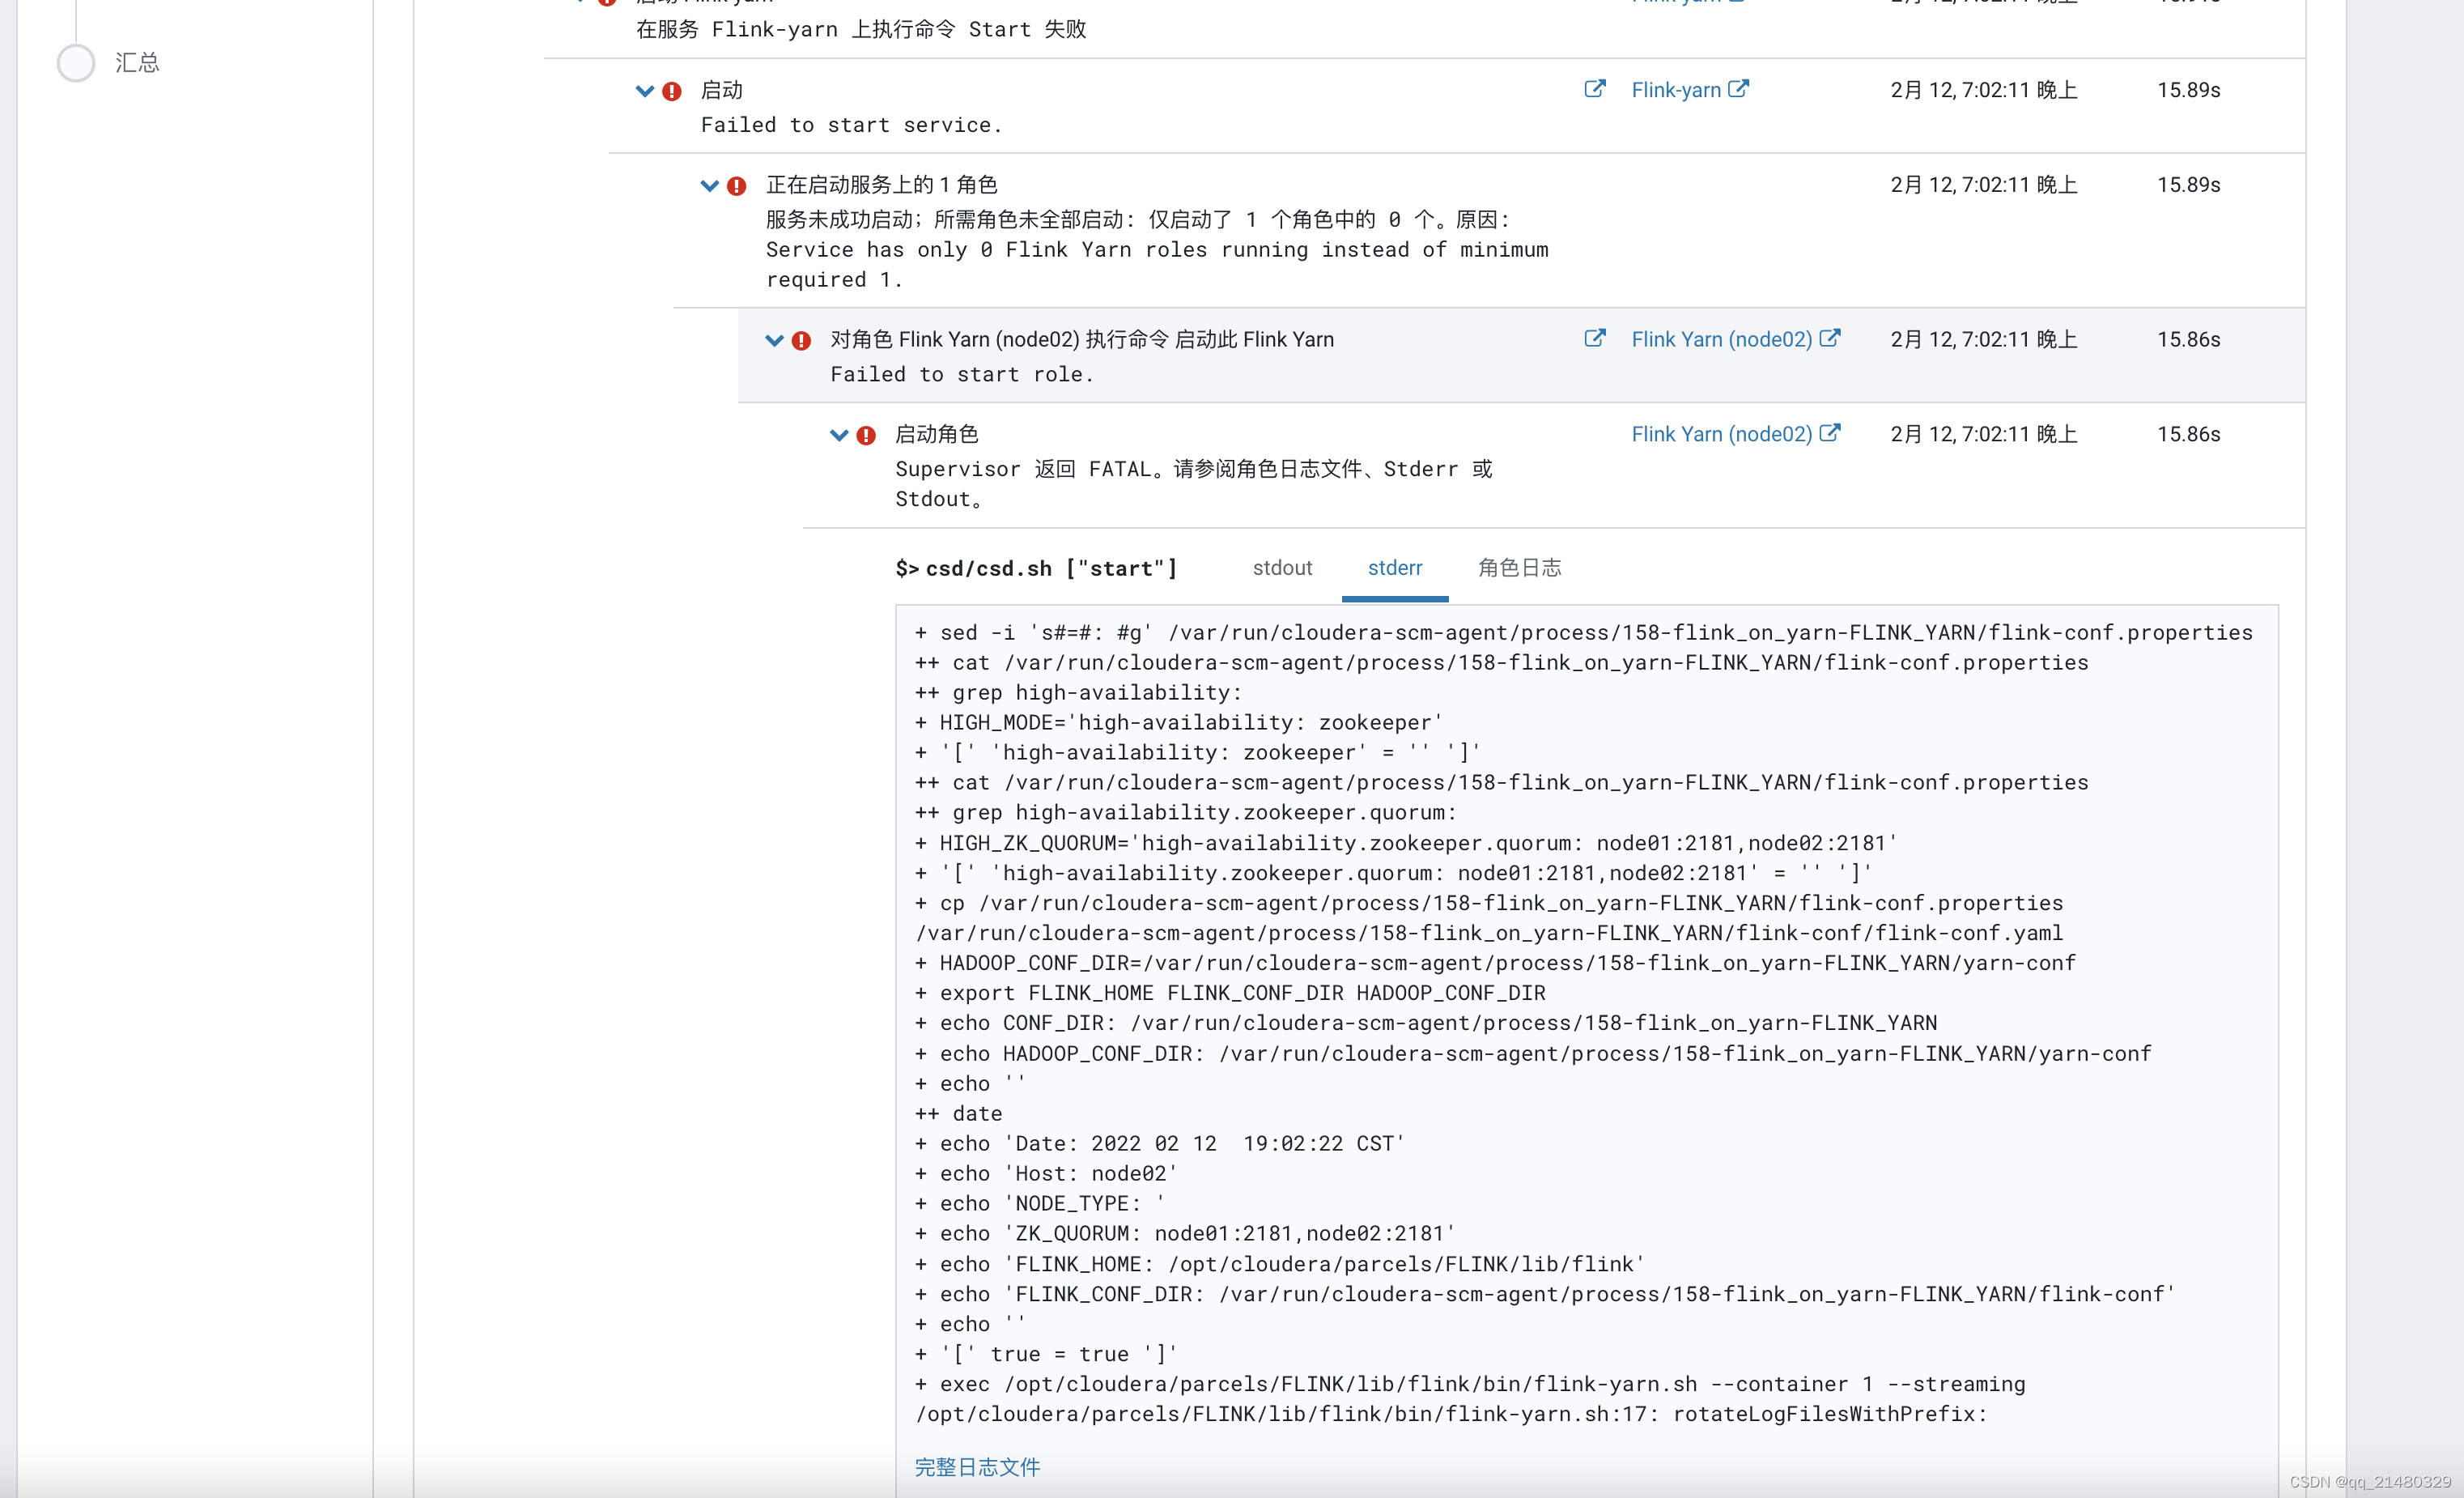Click red error icon next to 启动角色
The height and width of the screenshot is (1498, 2464).
pyautogui.click(x=866, y=435)
